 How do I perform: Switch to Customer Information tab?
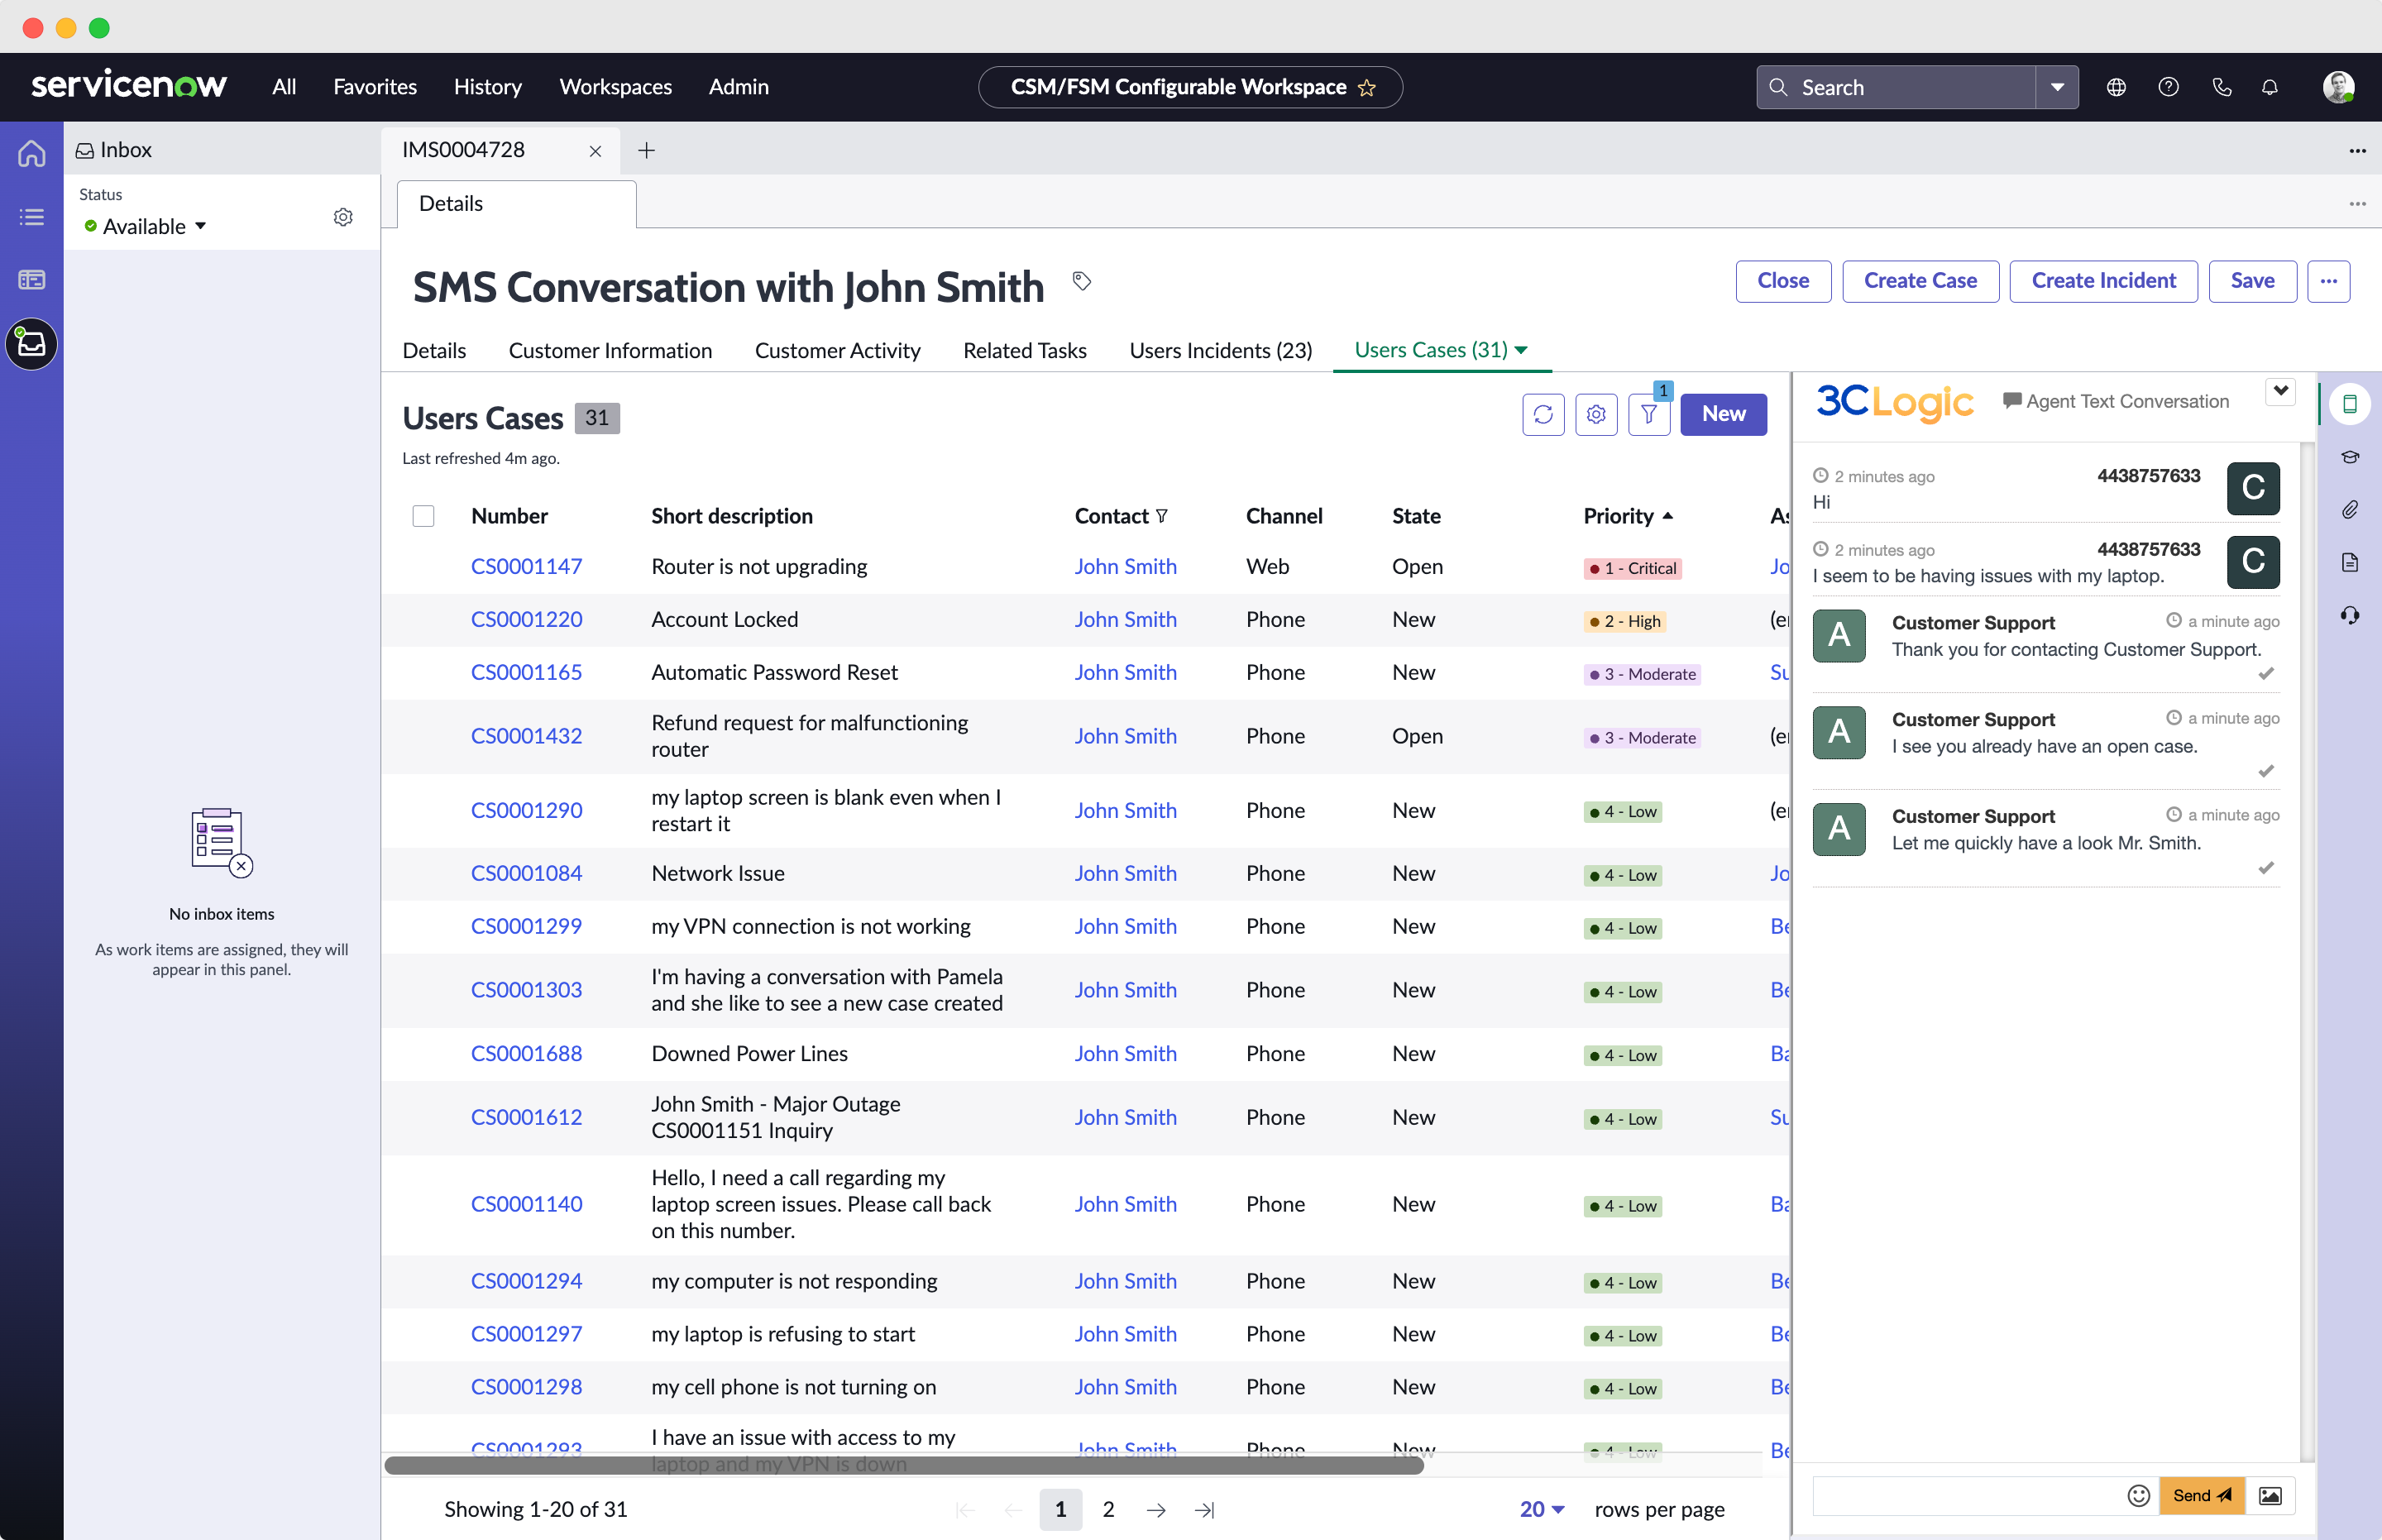click(610, 350)
